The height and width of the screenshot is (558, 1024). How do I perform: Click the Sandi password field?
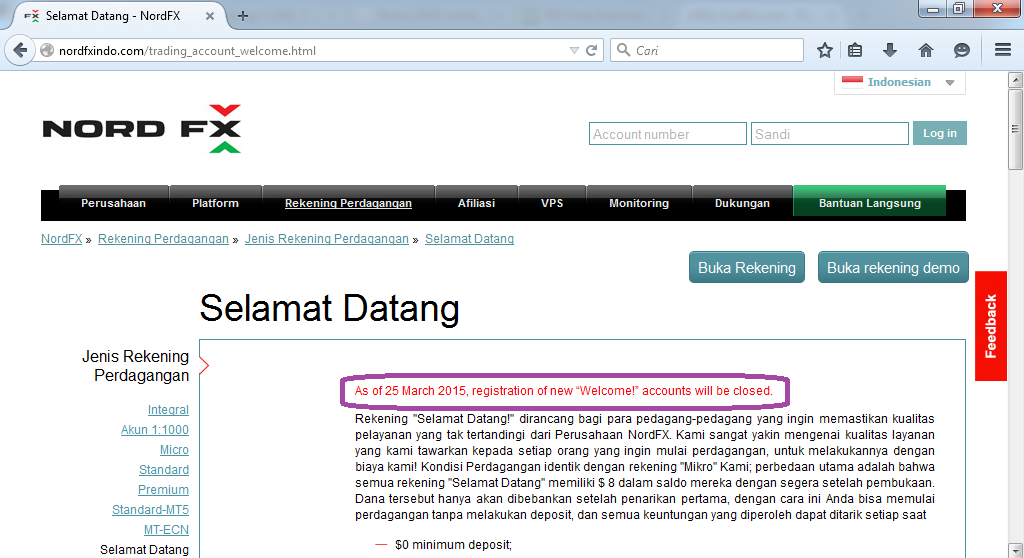point(829,134)
